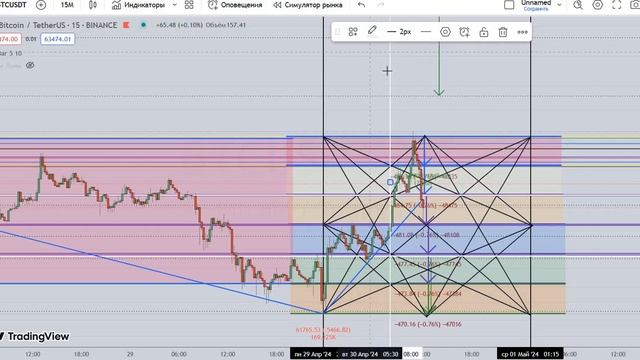Image resolution: width=640 pixels, height=360 pixels.
Task: Open drawing templates icon in floating toolbar
Action: pyautogui.click(x=353, y=32)
